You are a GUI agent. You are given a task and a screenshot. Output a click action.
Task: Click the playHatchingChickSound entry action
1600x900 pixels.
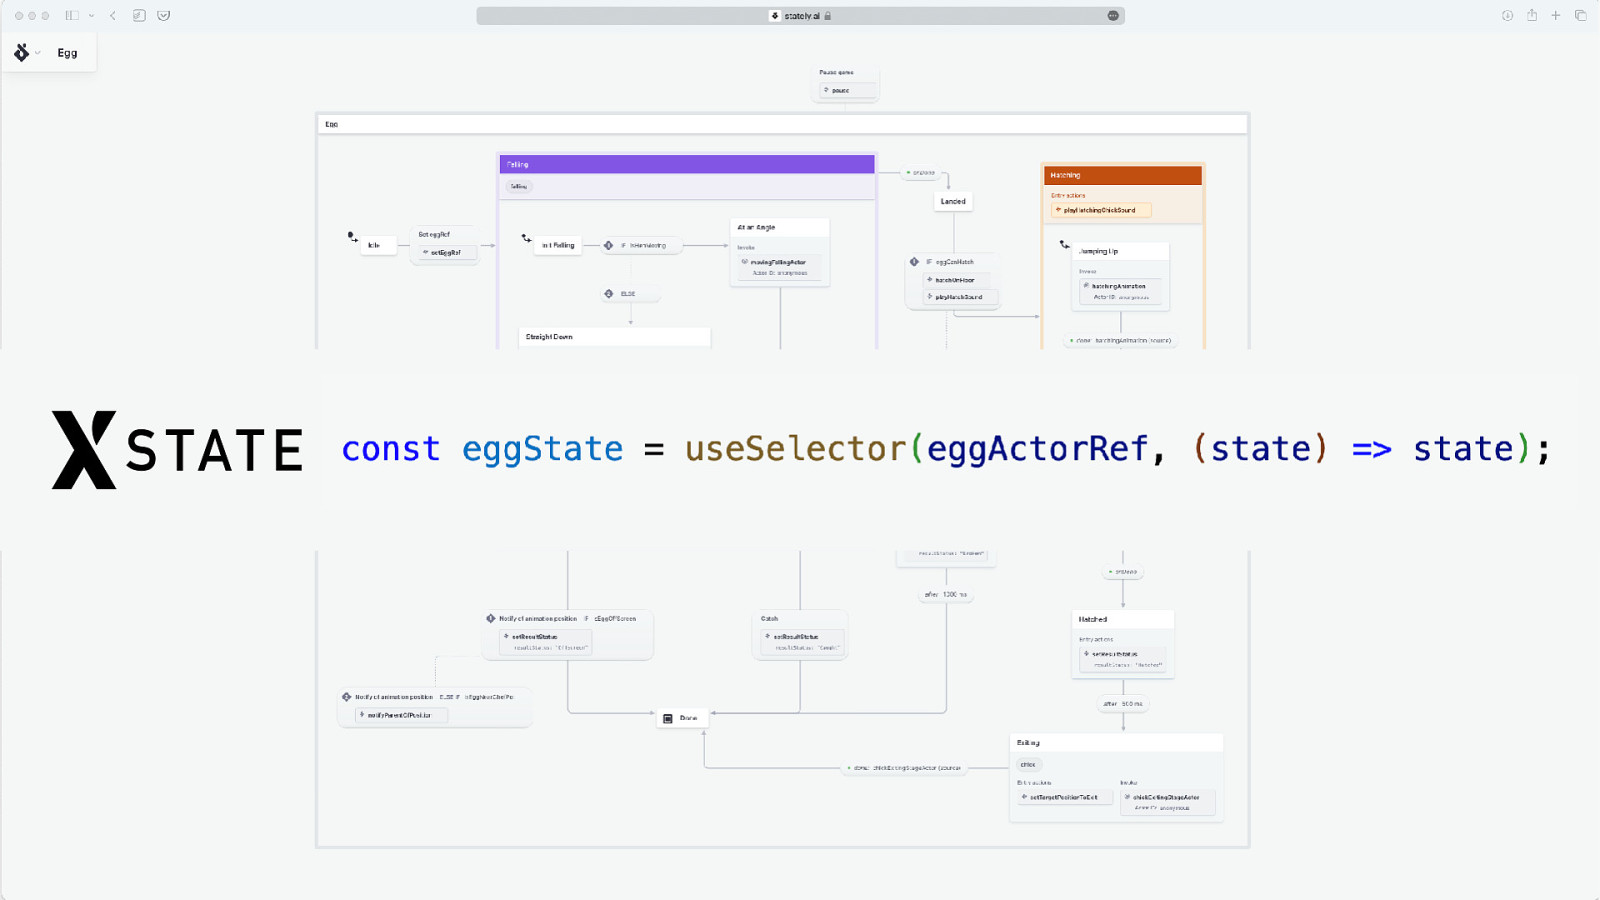[x=1100, y=210]
